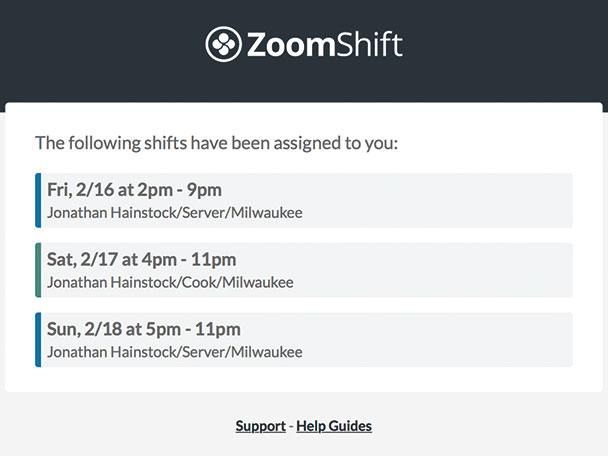Viewport: 608px width, 456px height.
Task: Open the Help Guides link
Action: [x=334, y=426]
